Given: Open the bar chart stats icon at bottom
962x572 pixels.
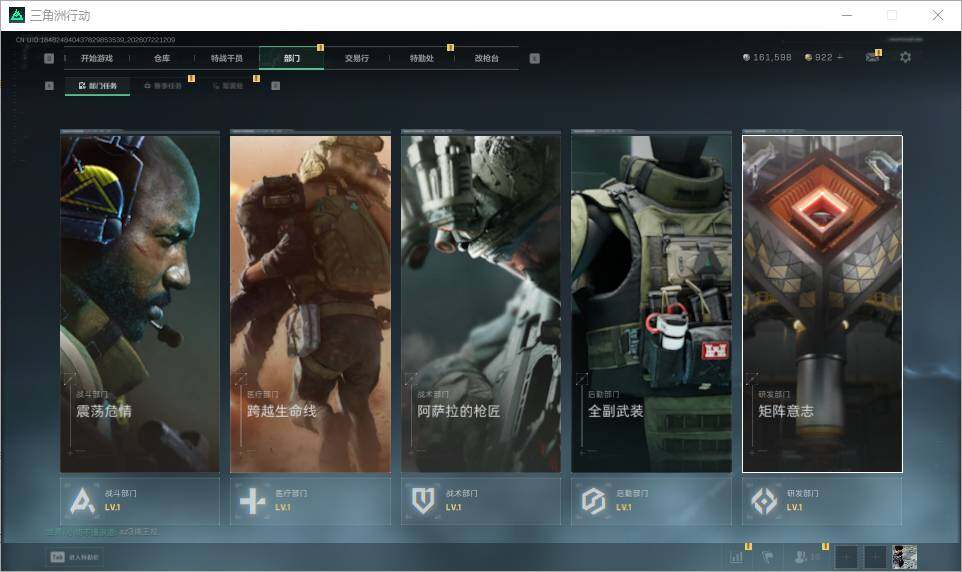Looking at the screenshot, I should [736, 557].
